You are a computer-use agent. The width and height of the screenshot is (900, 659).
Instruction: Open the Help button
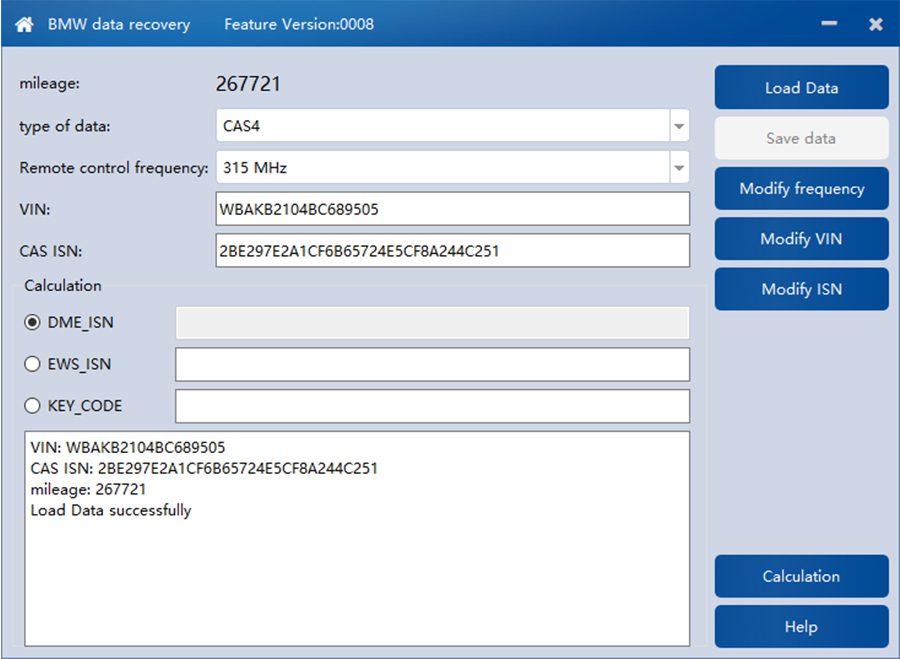[801, 626]
